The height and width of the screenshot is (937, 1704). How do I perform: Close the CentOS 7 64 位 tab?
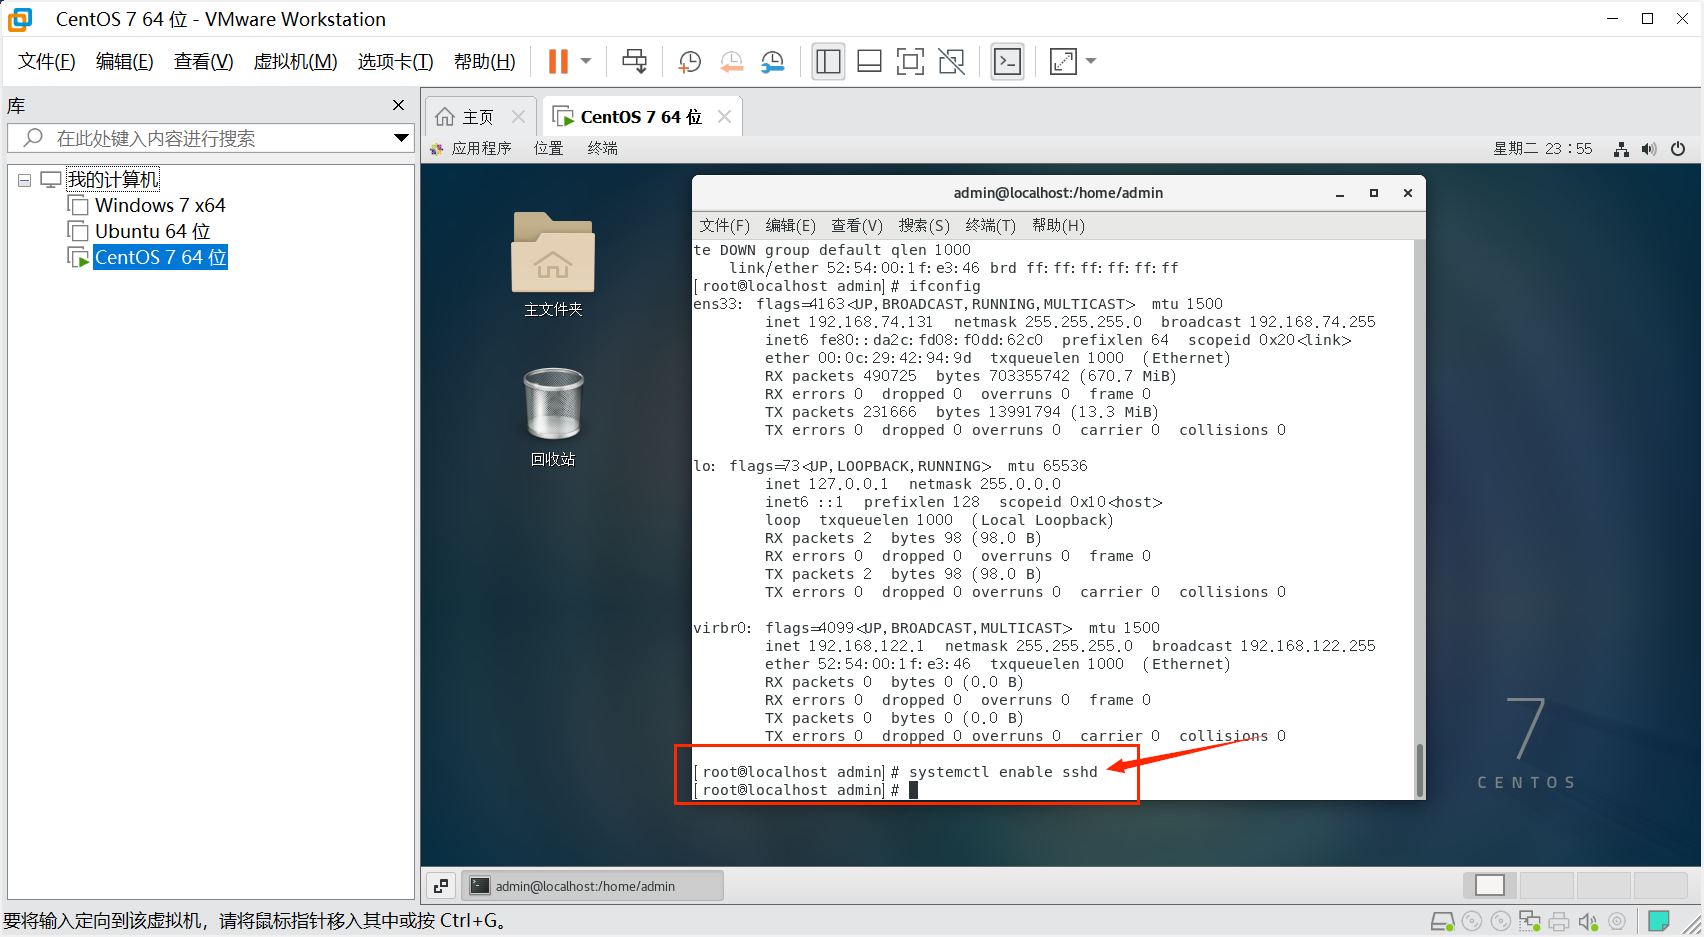(724, 117)
